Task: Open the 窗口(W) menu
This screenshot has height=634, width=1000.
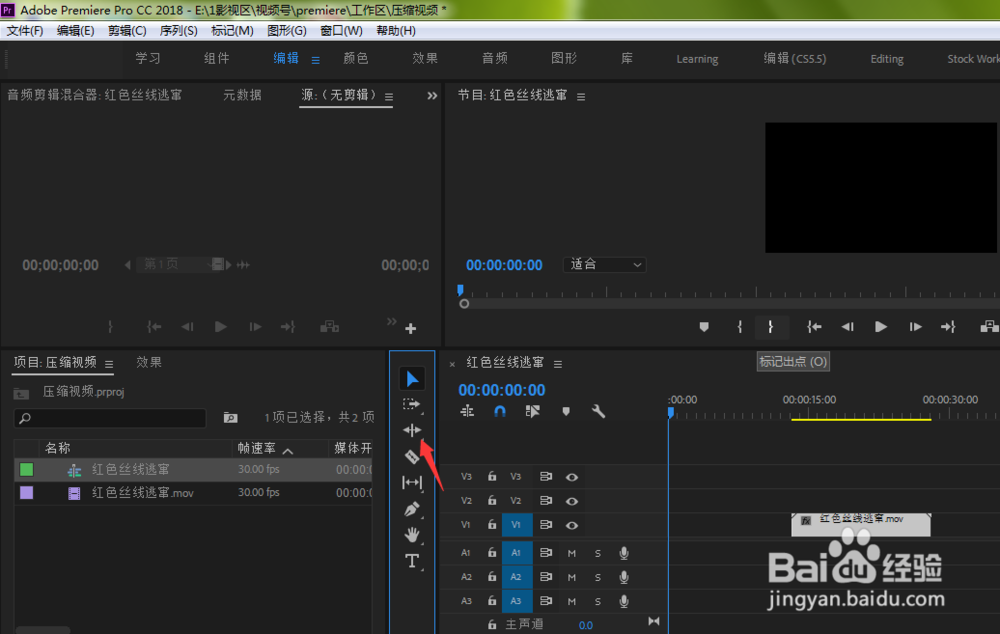Action: click(341, 31)
